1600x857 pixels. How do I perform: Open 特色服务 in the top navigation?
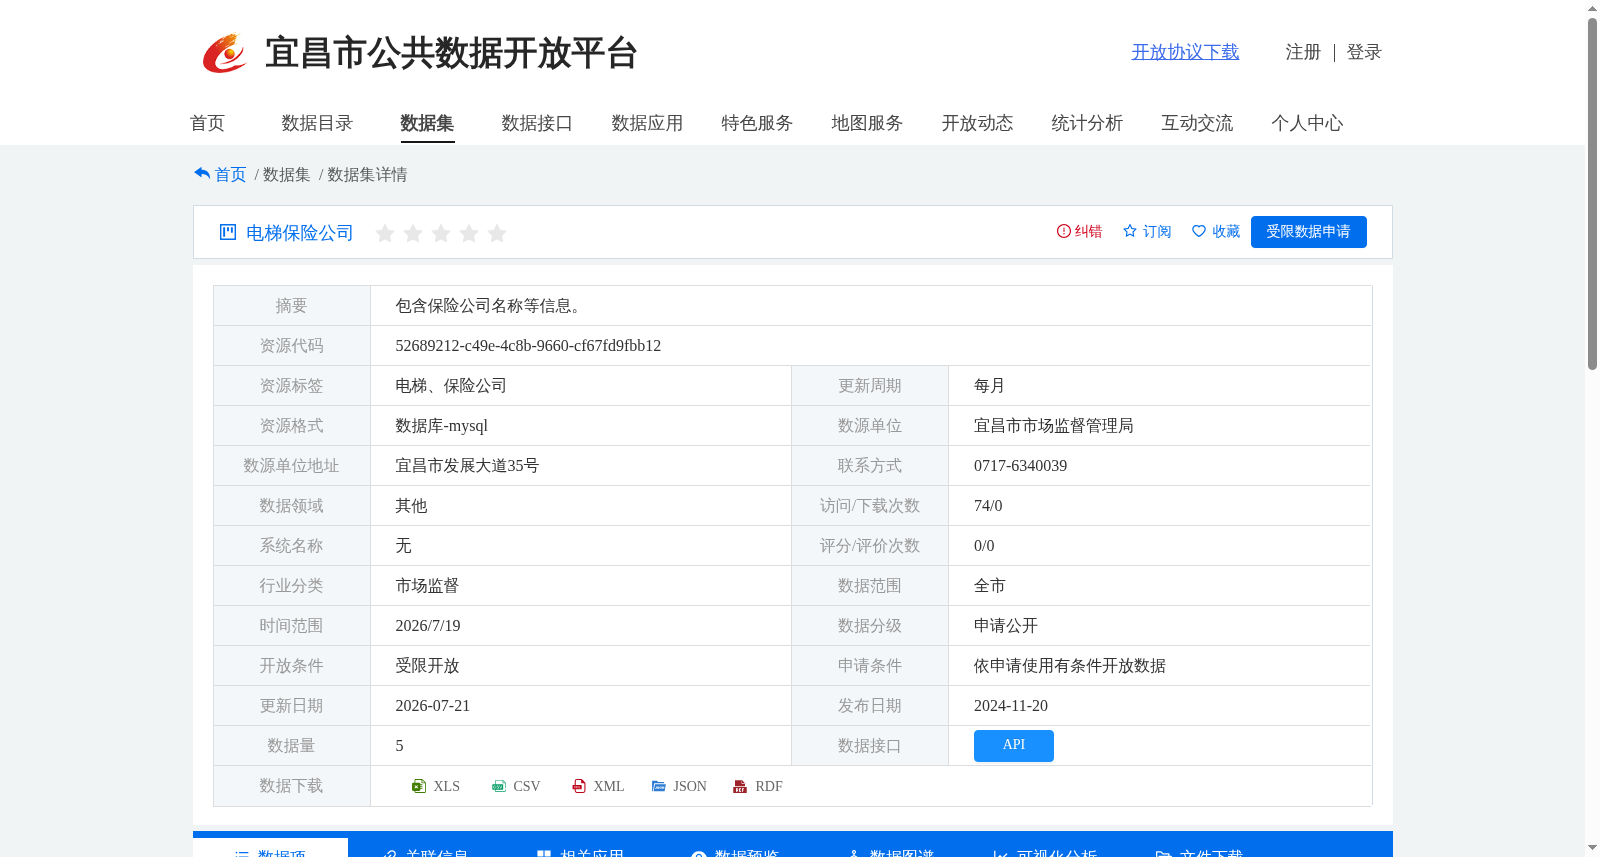click(x=757, y=123)
